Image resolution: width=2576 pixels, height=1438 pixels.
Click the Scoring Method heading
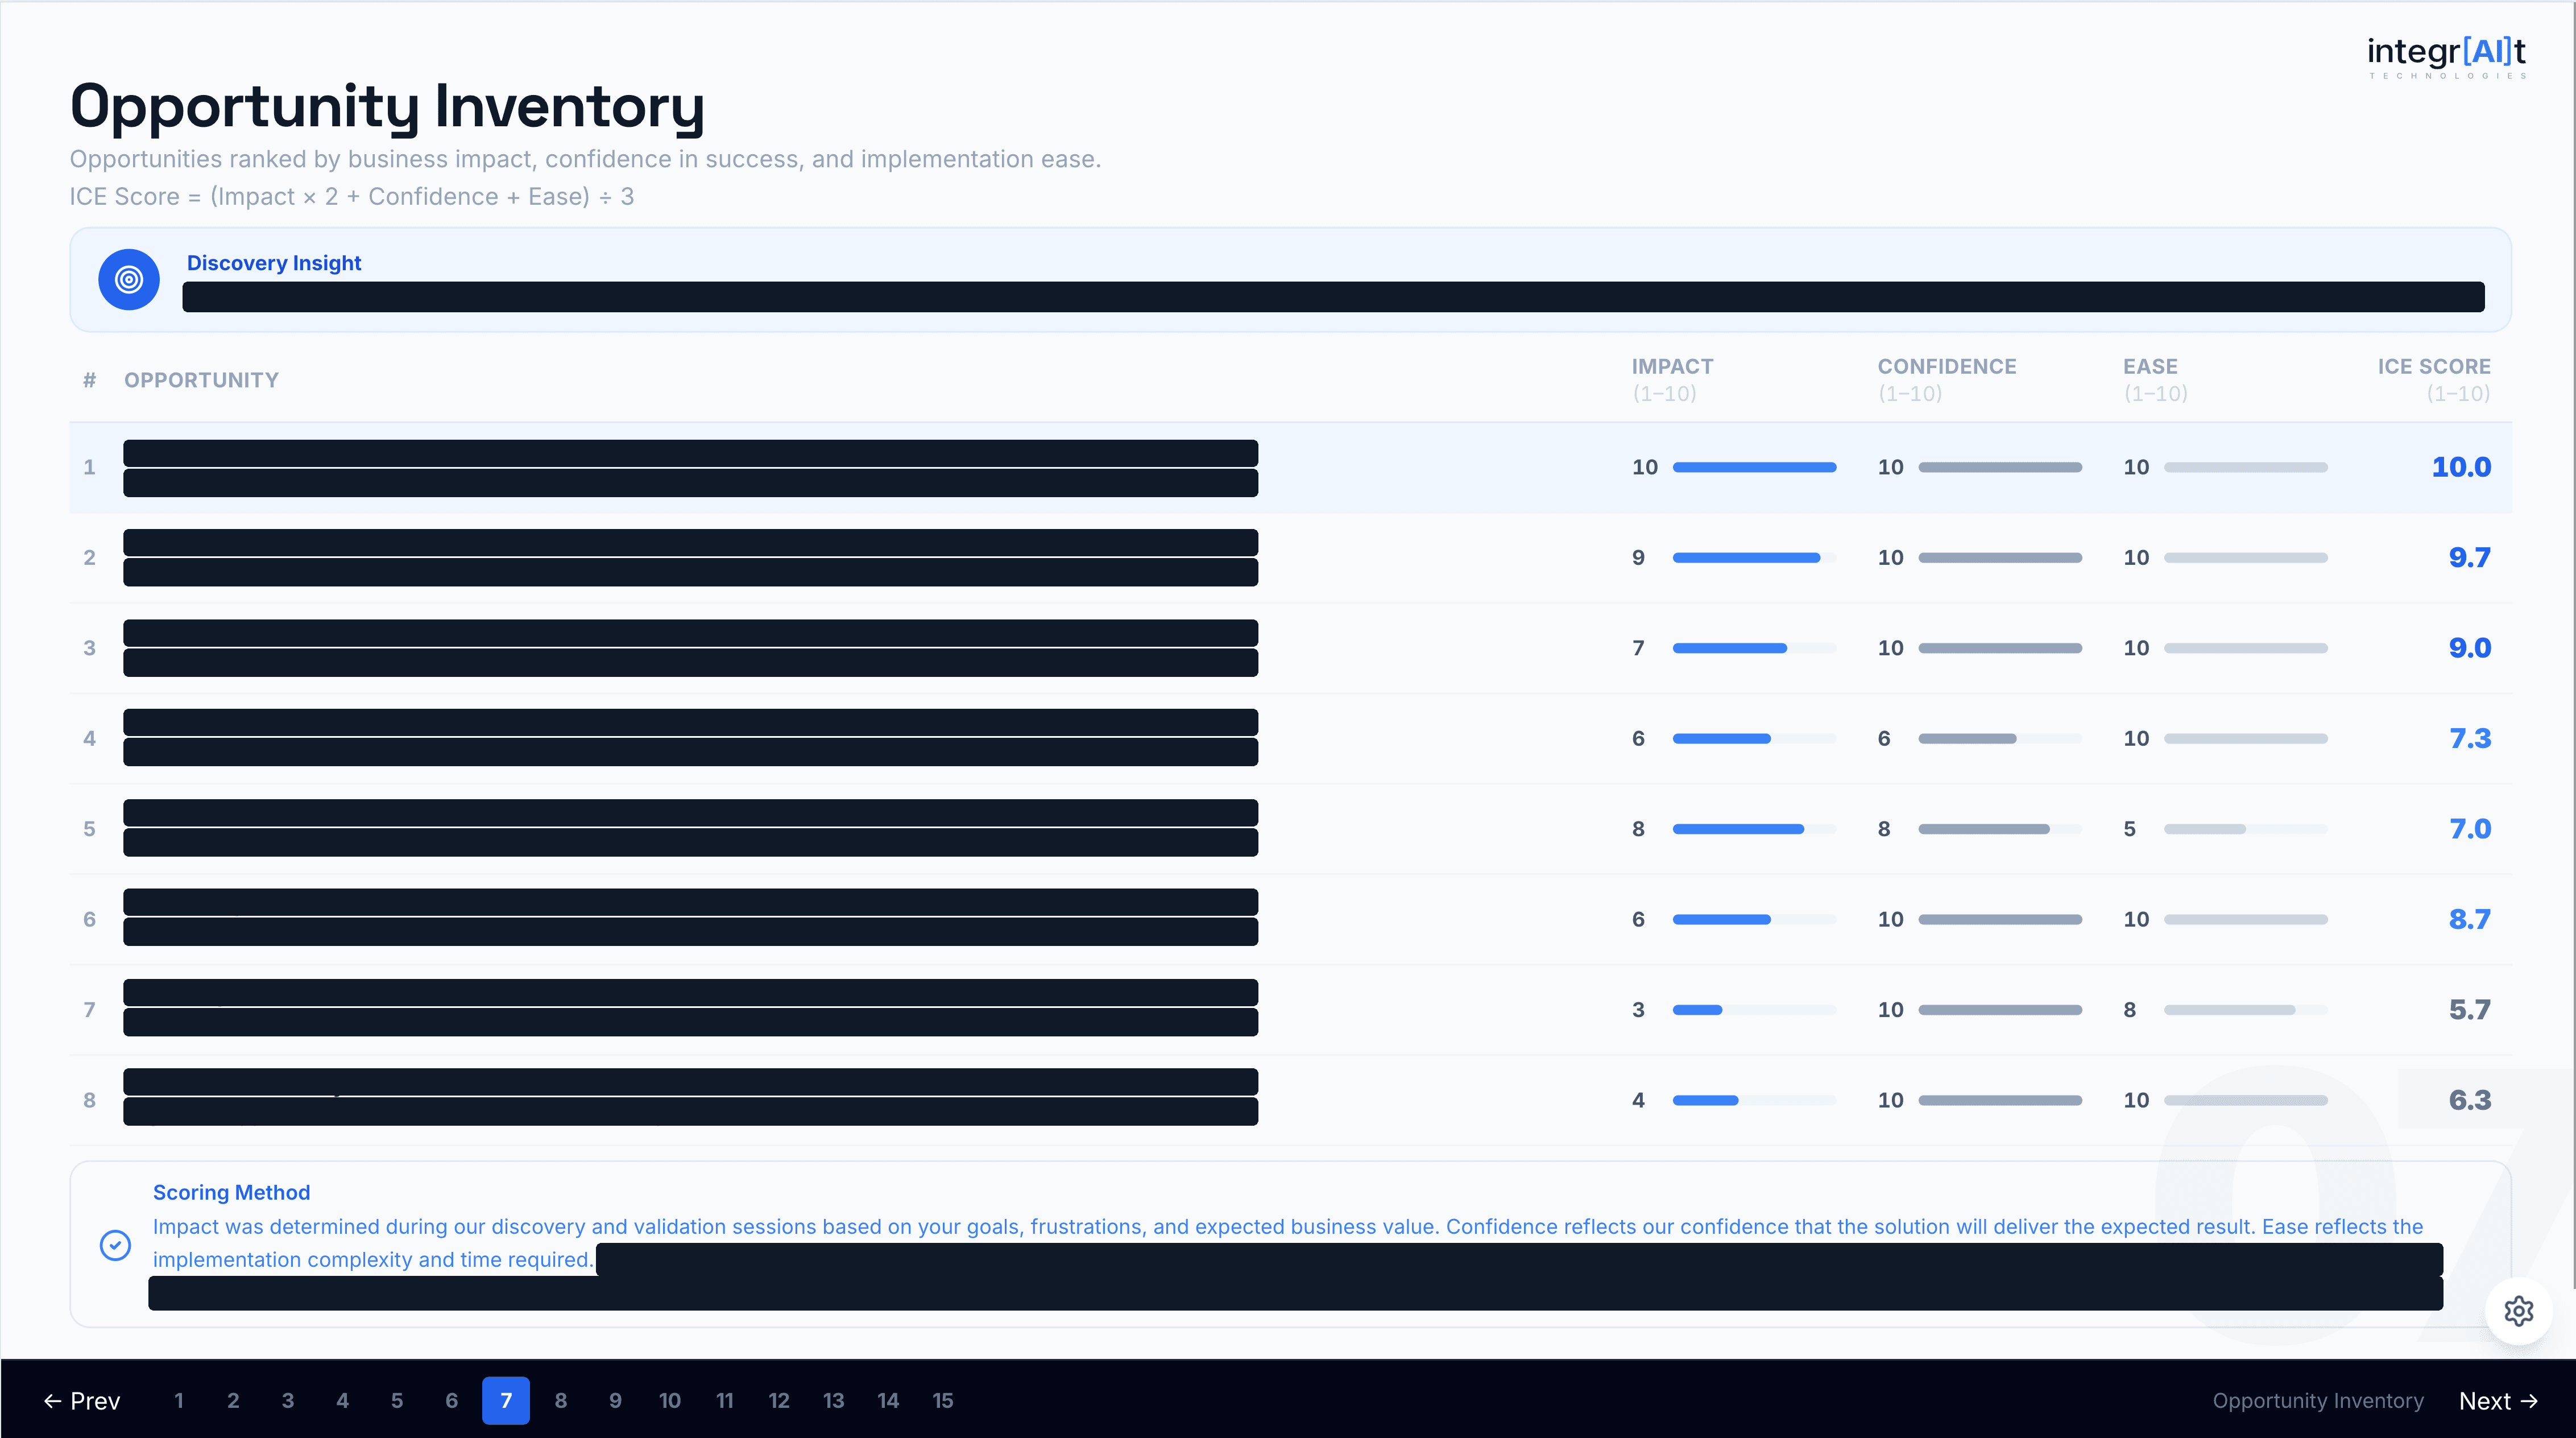231,1192
